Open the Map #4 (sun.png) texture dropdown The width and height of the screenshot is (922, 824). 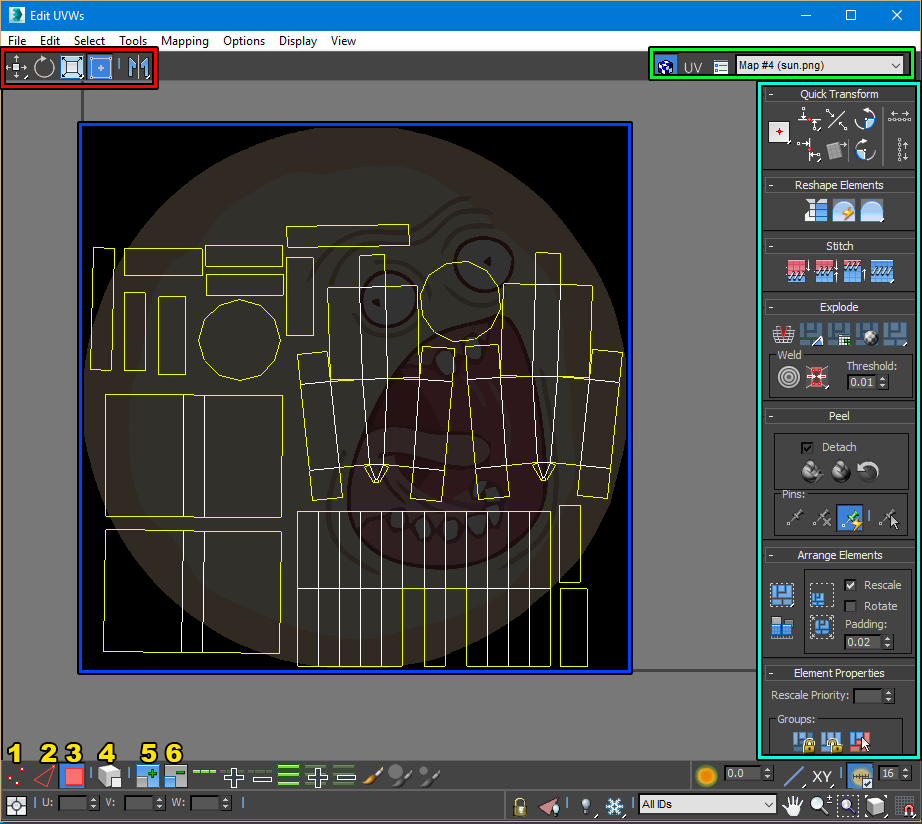(x=819, y=66)
